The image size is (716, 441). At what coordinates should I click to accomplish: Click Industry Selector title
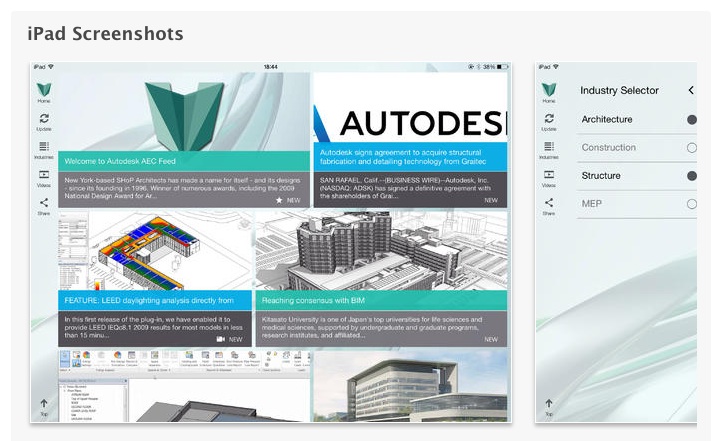619,90
